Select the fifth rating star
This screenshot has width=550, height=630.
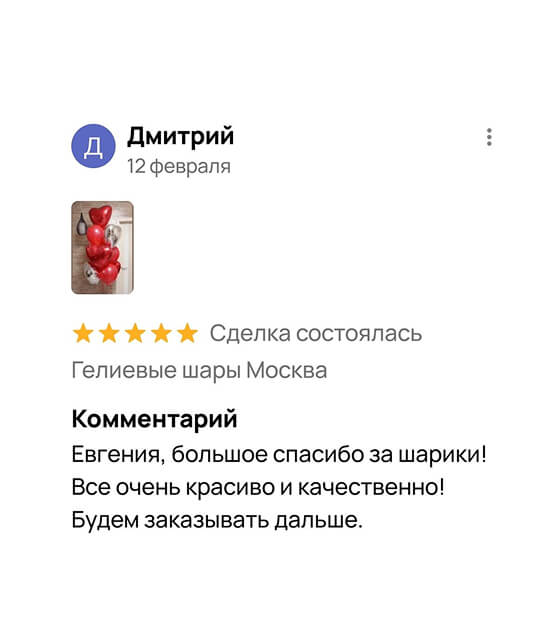tap(188, 333)
